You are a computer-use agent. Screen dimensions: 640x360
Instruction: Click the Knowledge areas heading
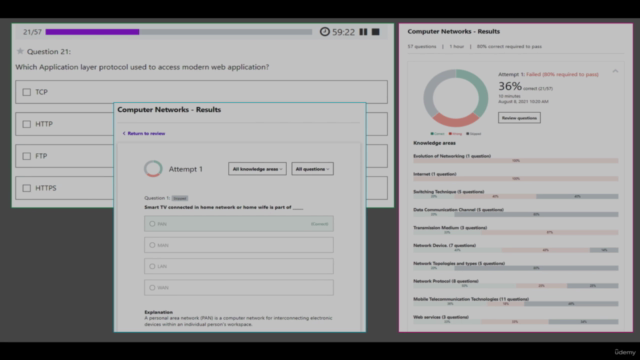tap(434, 143)
